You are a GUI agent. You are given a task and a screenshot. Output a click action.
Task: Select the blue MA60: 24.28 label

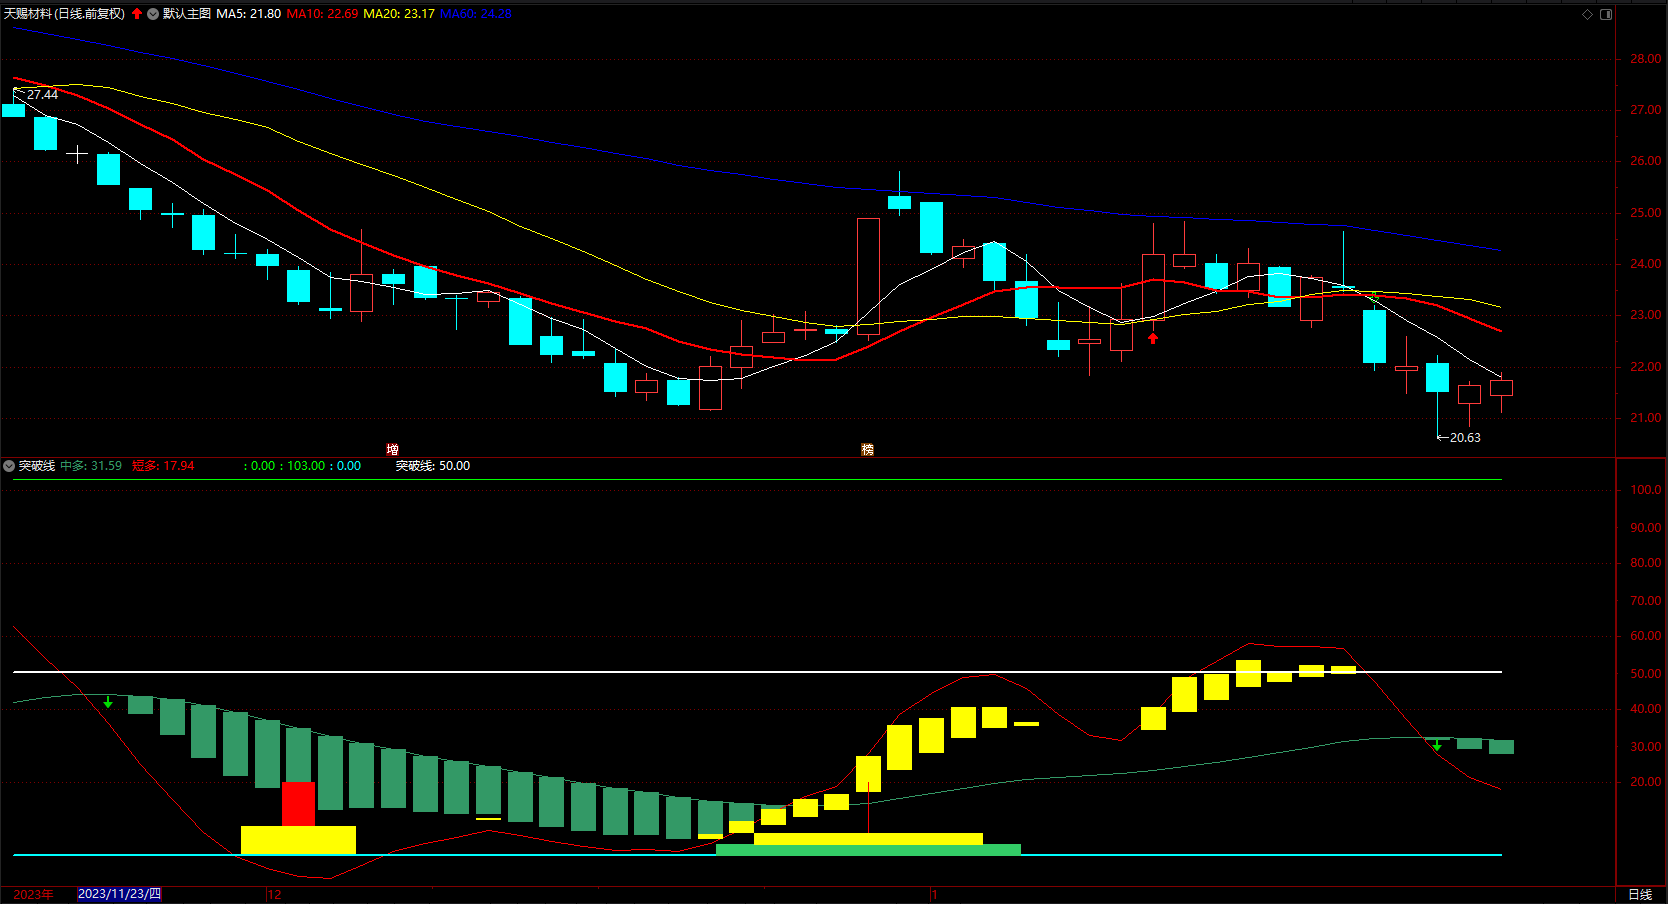tap(476, 14)
